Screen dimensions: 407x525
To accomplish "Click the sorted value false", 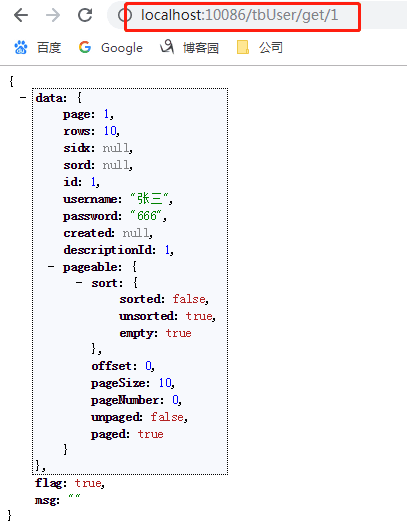I will click(189, 299).
